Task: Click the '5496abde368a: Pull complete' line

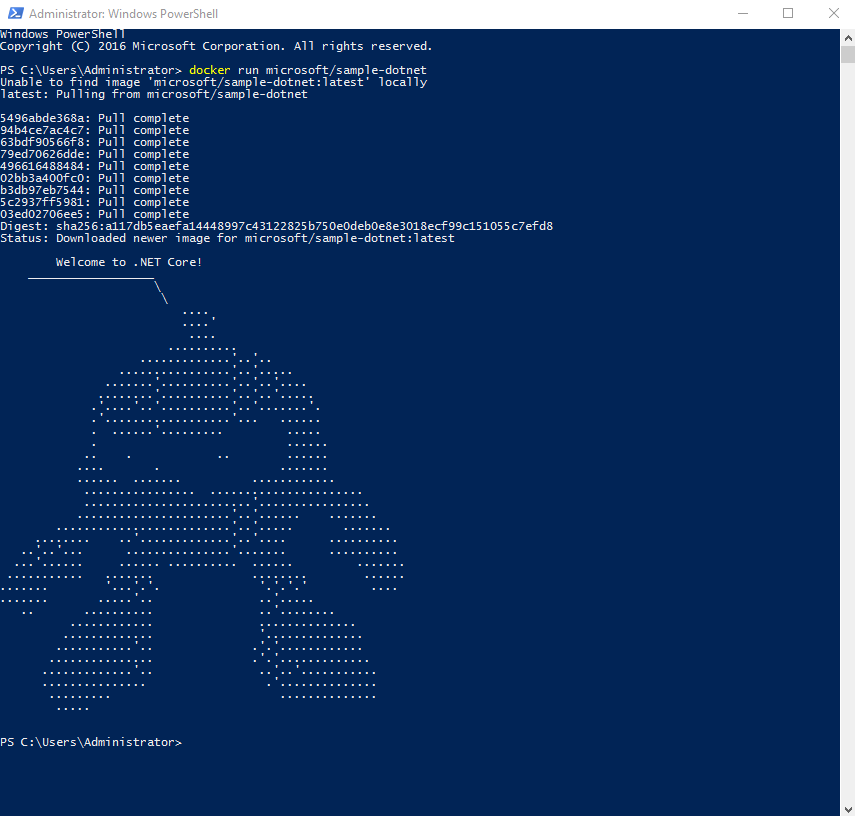Action: [x=94, y=118]
